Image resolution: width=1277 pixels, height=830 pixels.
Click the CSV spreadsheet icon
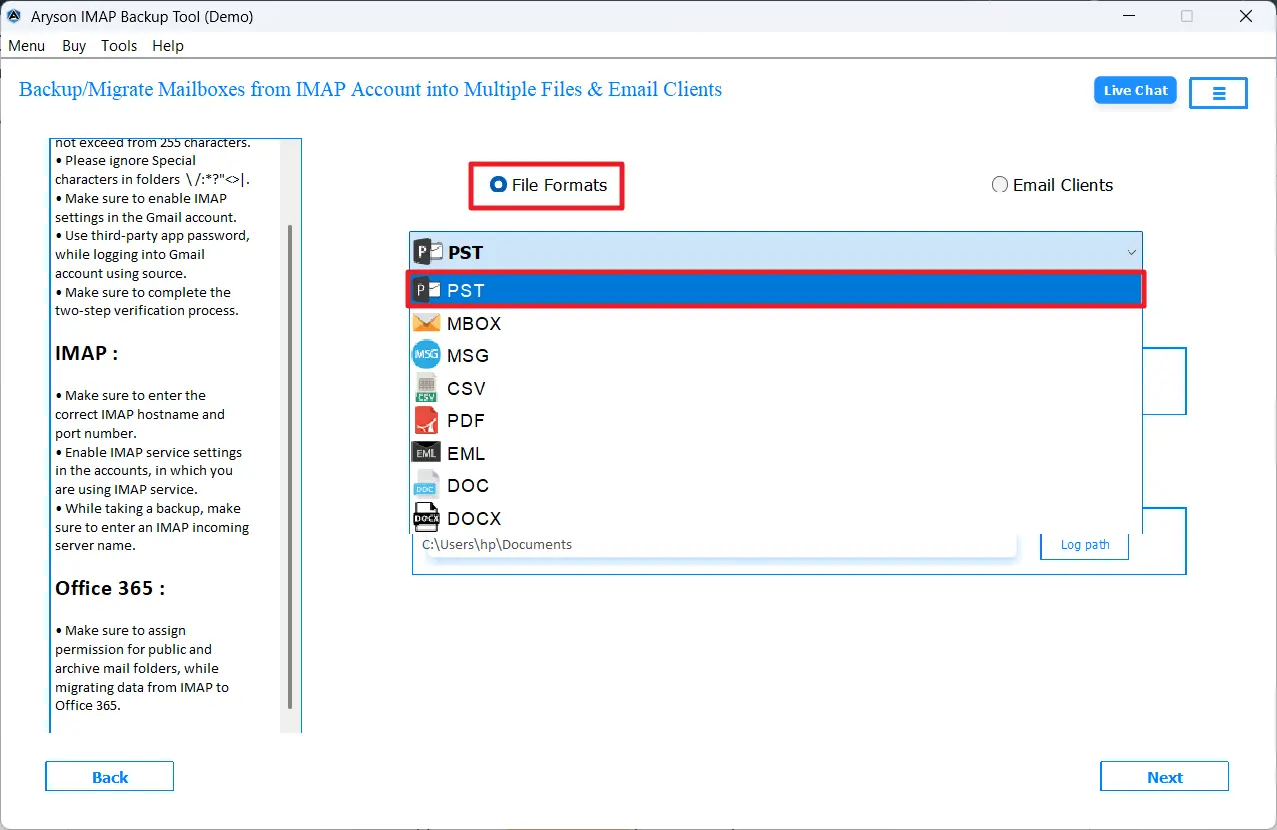[427, 388]
